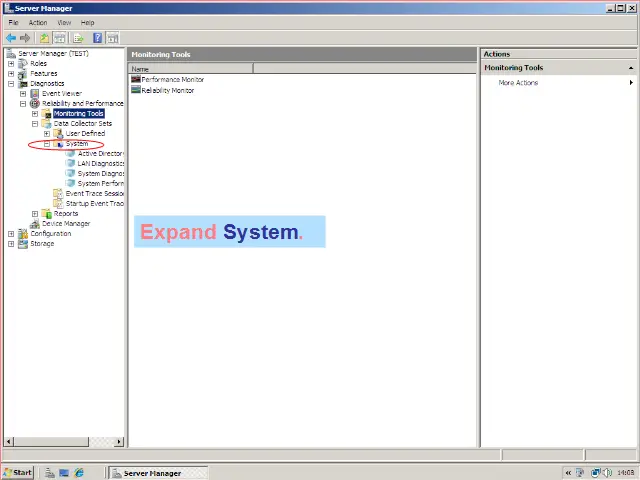Click the Start button
Viewport: 640px width, 480px height.
tap(18, 473)
